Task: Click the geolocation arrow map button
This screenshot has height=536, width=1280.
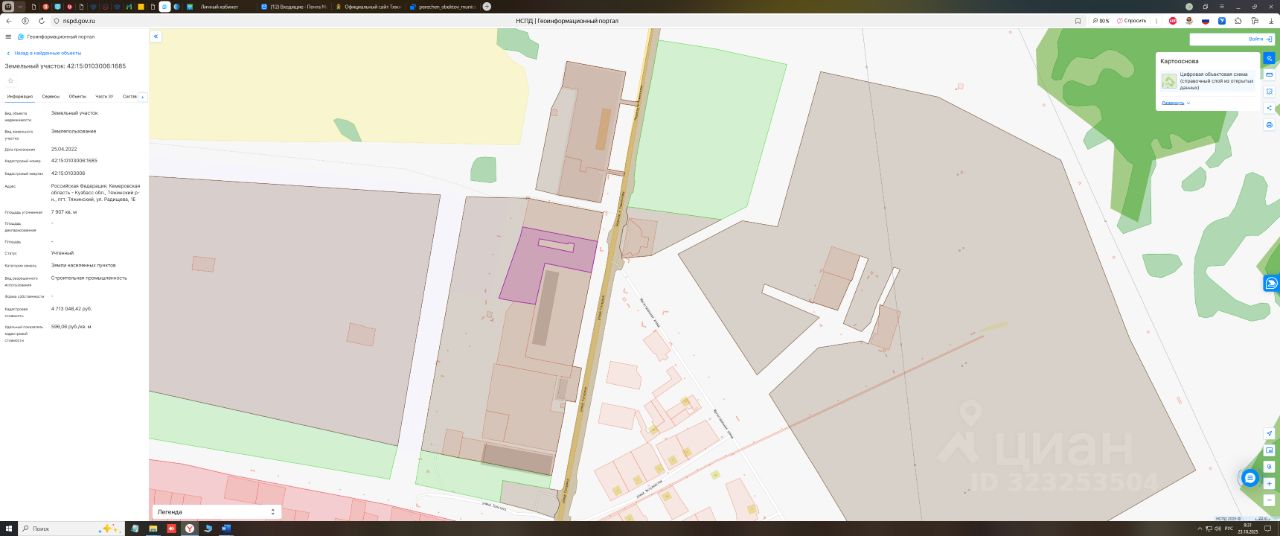Action: (x=1269, y=433)
